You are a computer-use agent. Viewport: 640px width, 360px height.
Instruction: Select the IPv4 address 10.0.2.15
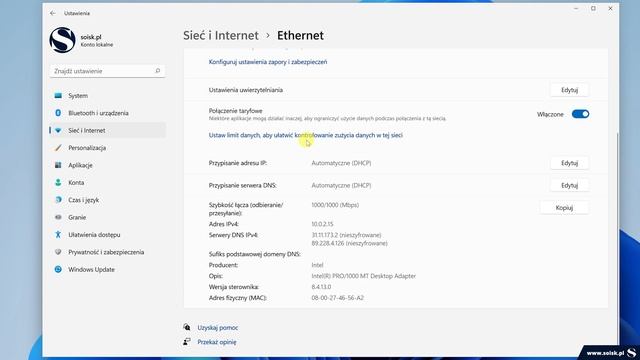click(322, 224)
